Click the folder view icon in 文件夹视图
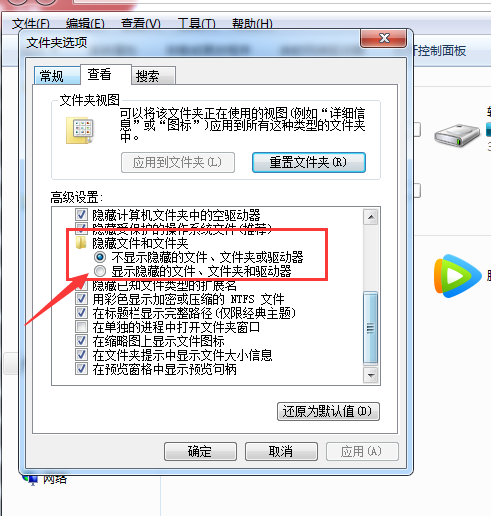491x516 pixels. click(x=80, y=130)
